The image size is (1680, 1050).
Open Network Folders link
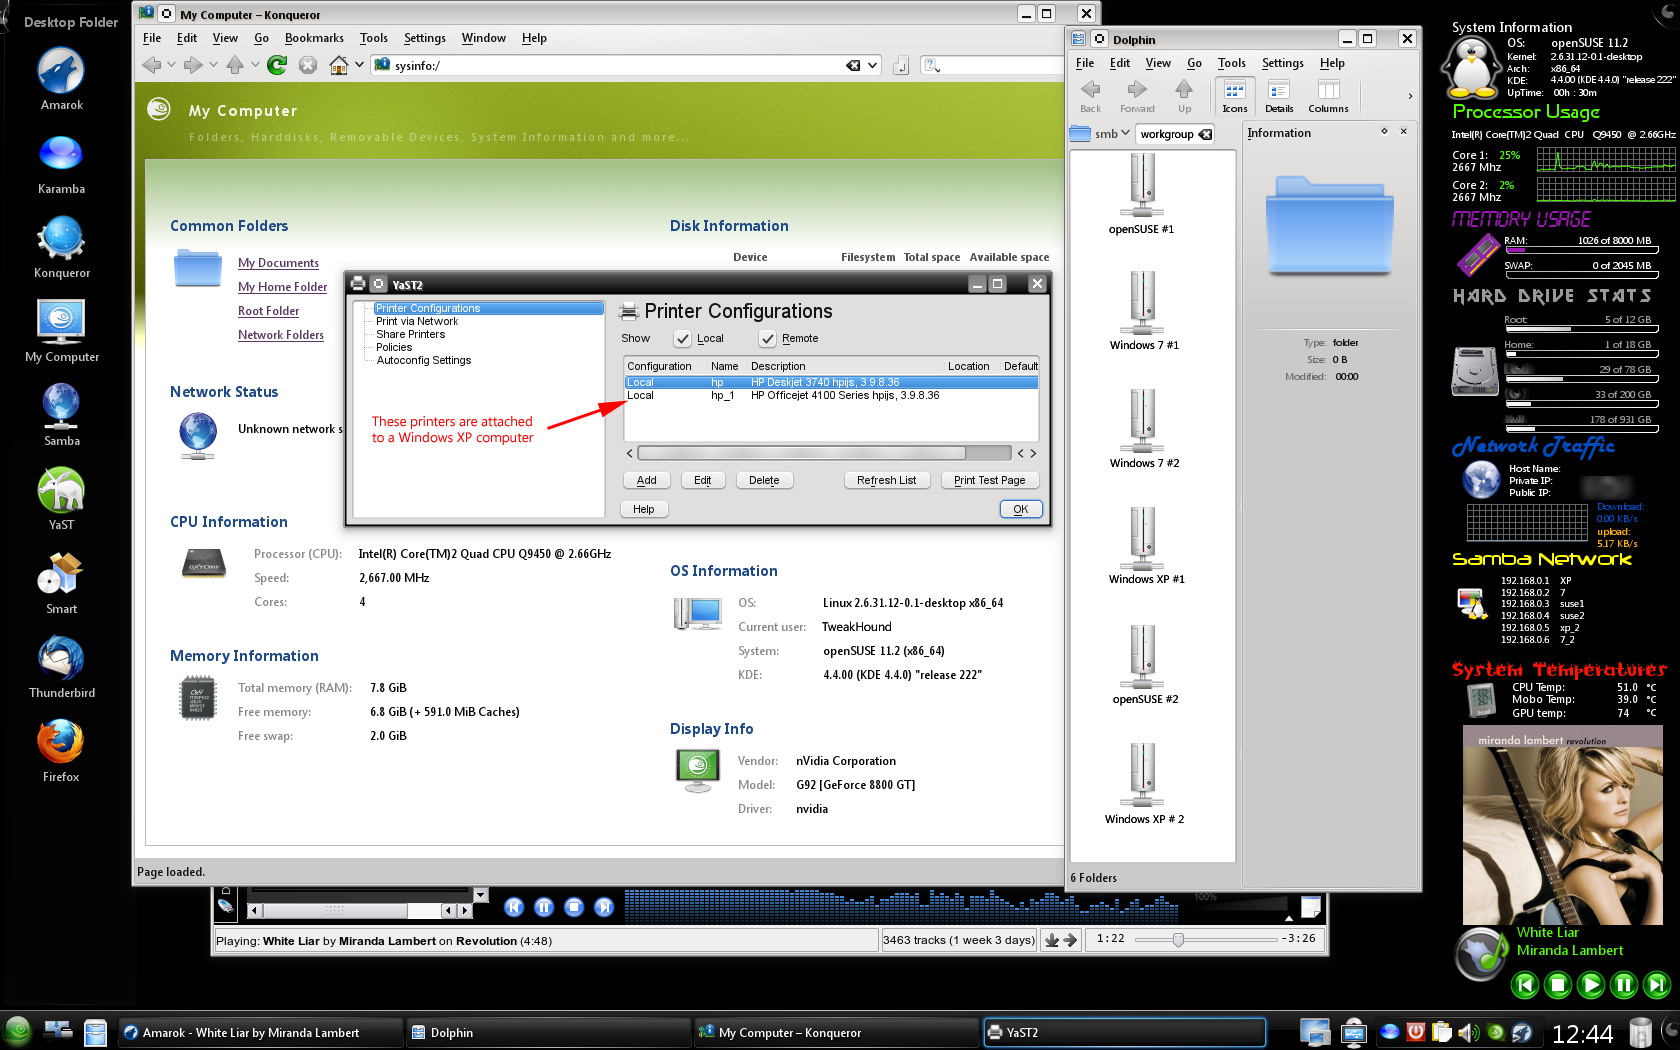(x=281, y=335)
